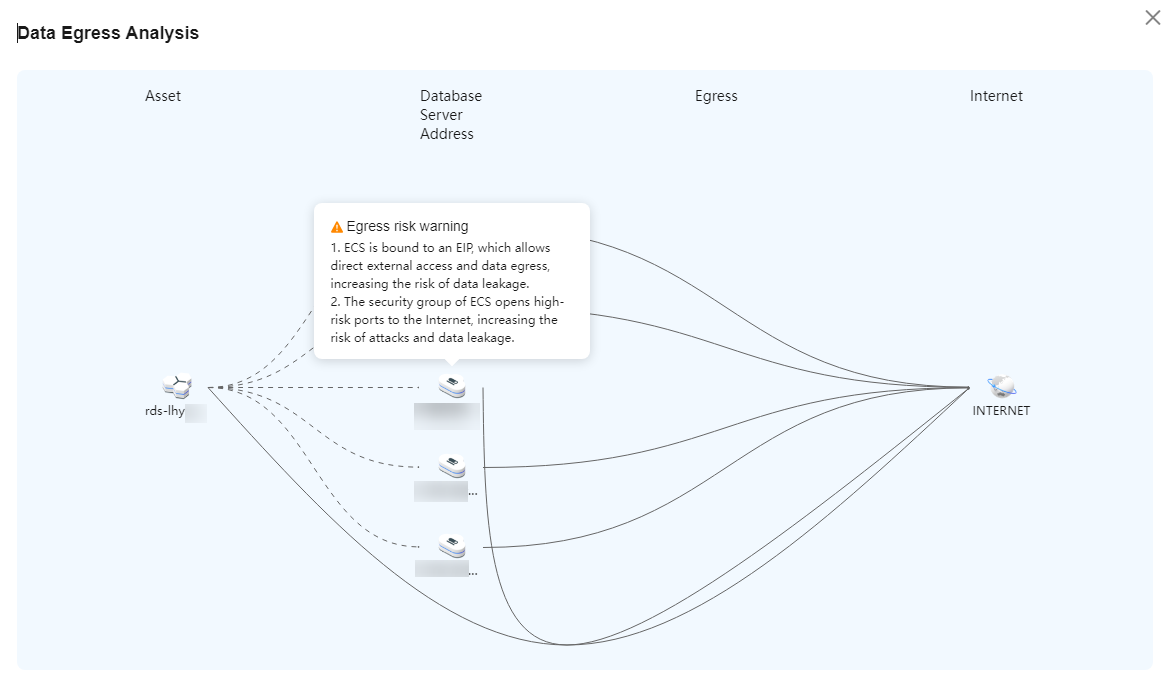Expand the truncated middle server address ellipsis
Viewport: 1170px width, 674px height.
pyautogui.click(x=472, y=492)
